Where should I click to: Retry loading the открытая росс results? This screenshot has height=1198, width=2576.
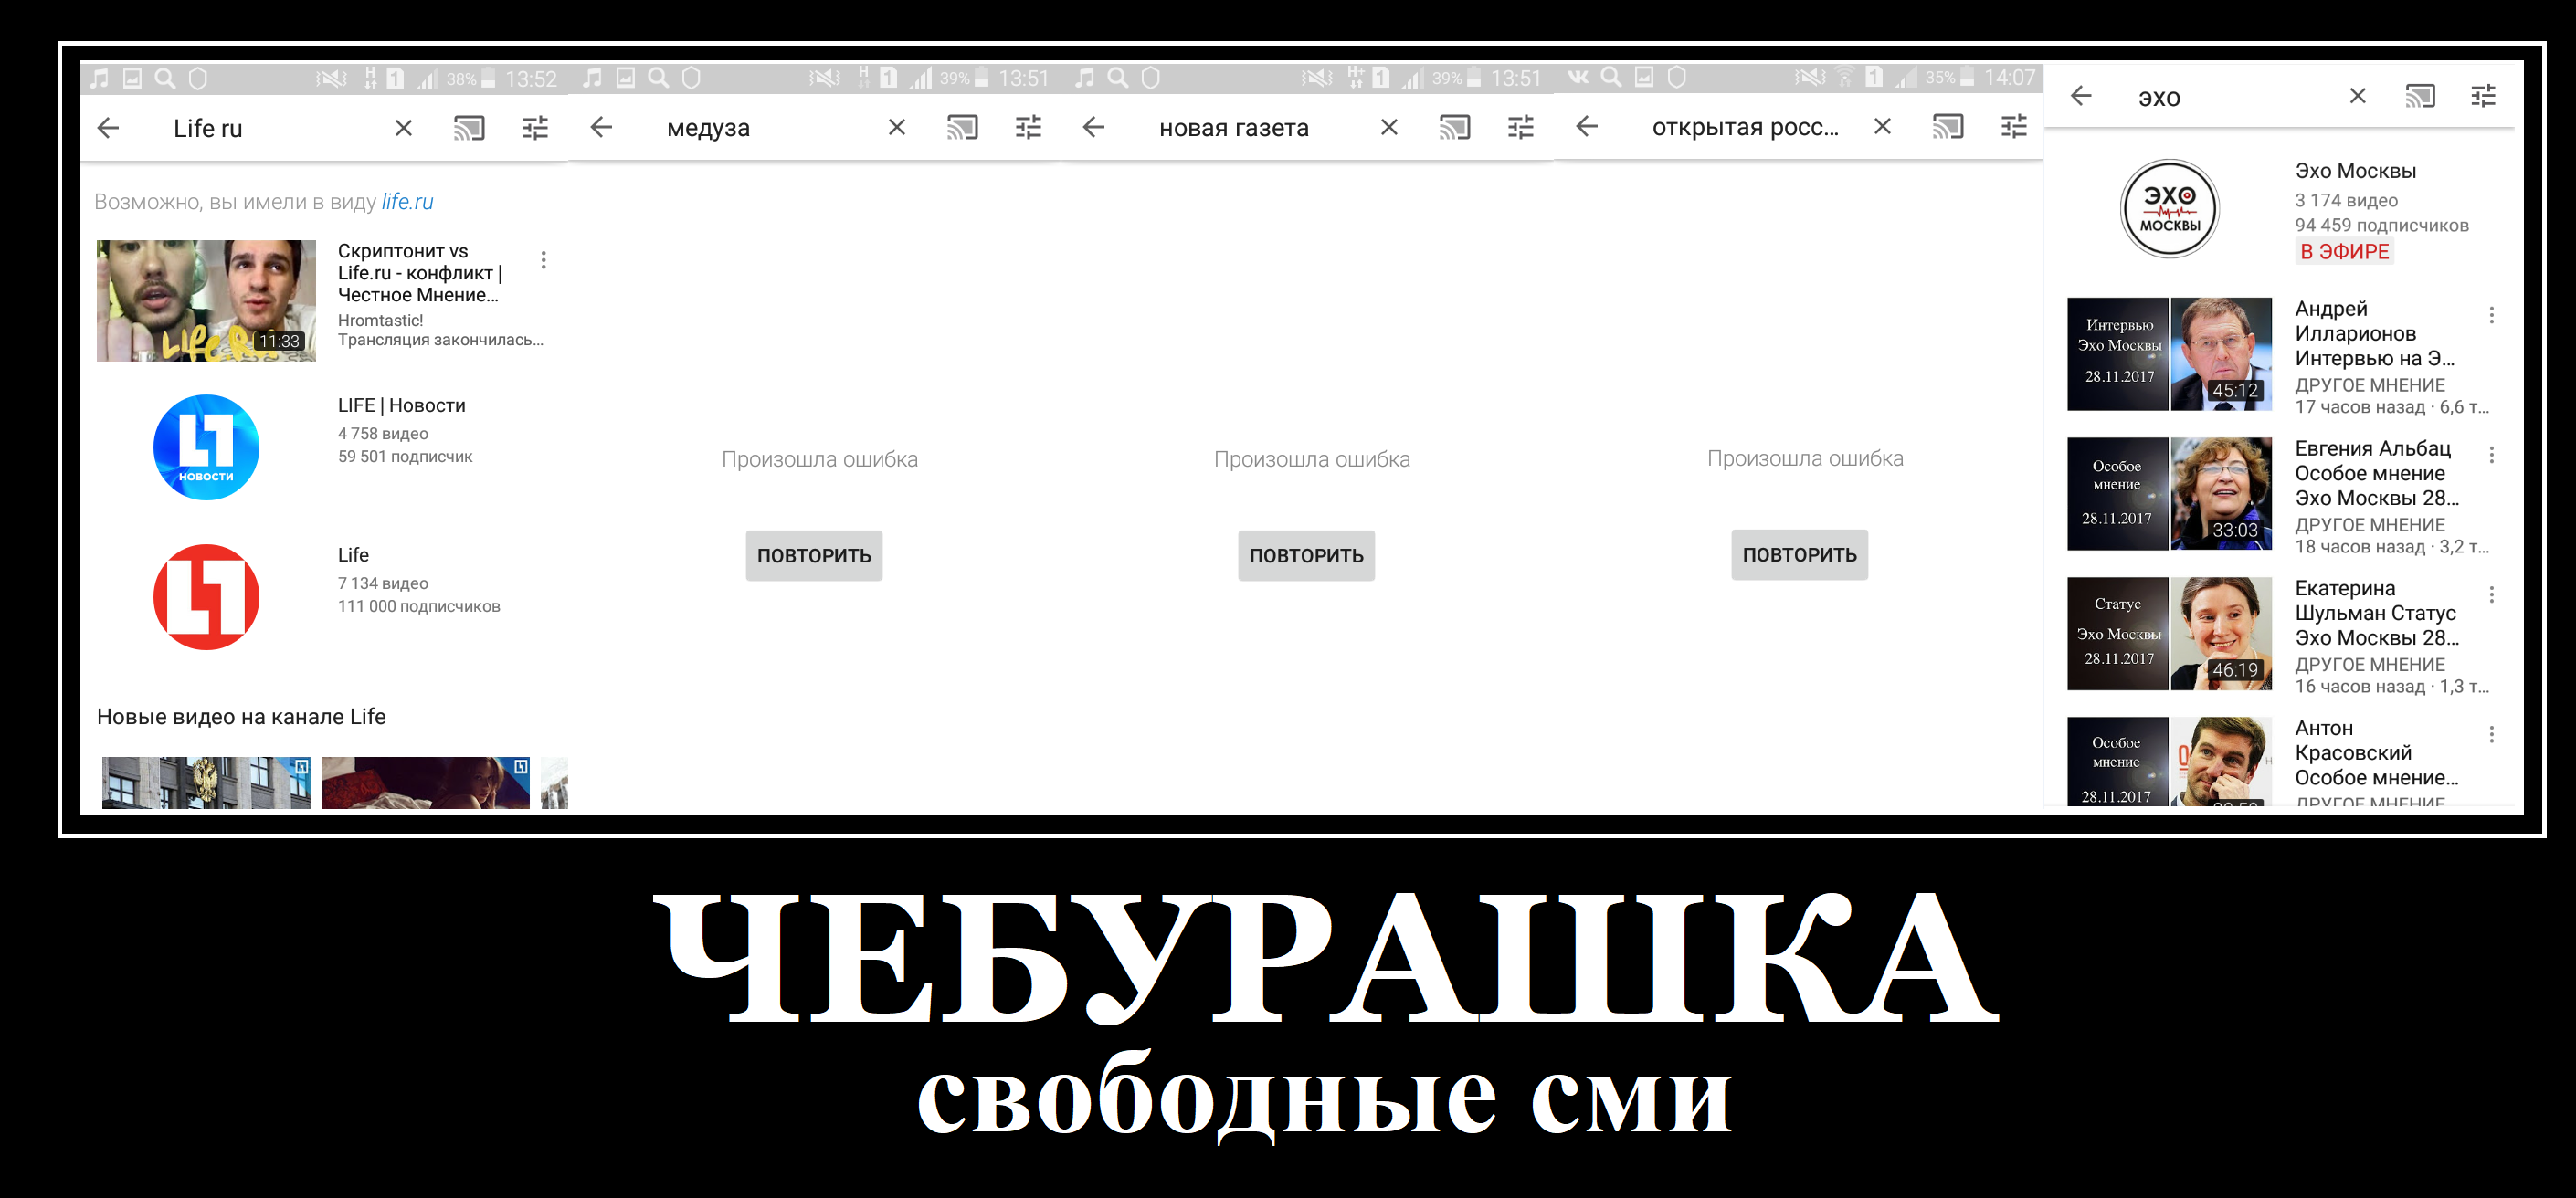pyautogui.click(x=1799, y=555)
